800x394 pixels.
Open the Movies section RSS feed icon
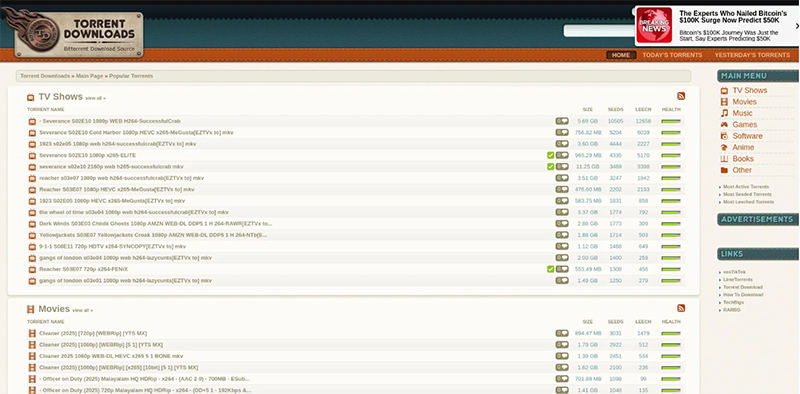coord(681,308)
